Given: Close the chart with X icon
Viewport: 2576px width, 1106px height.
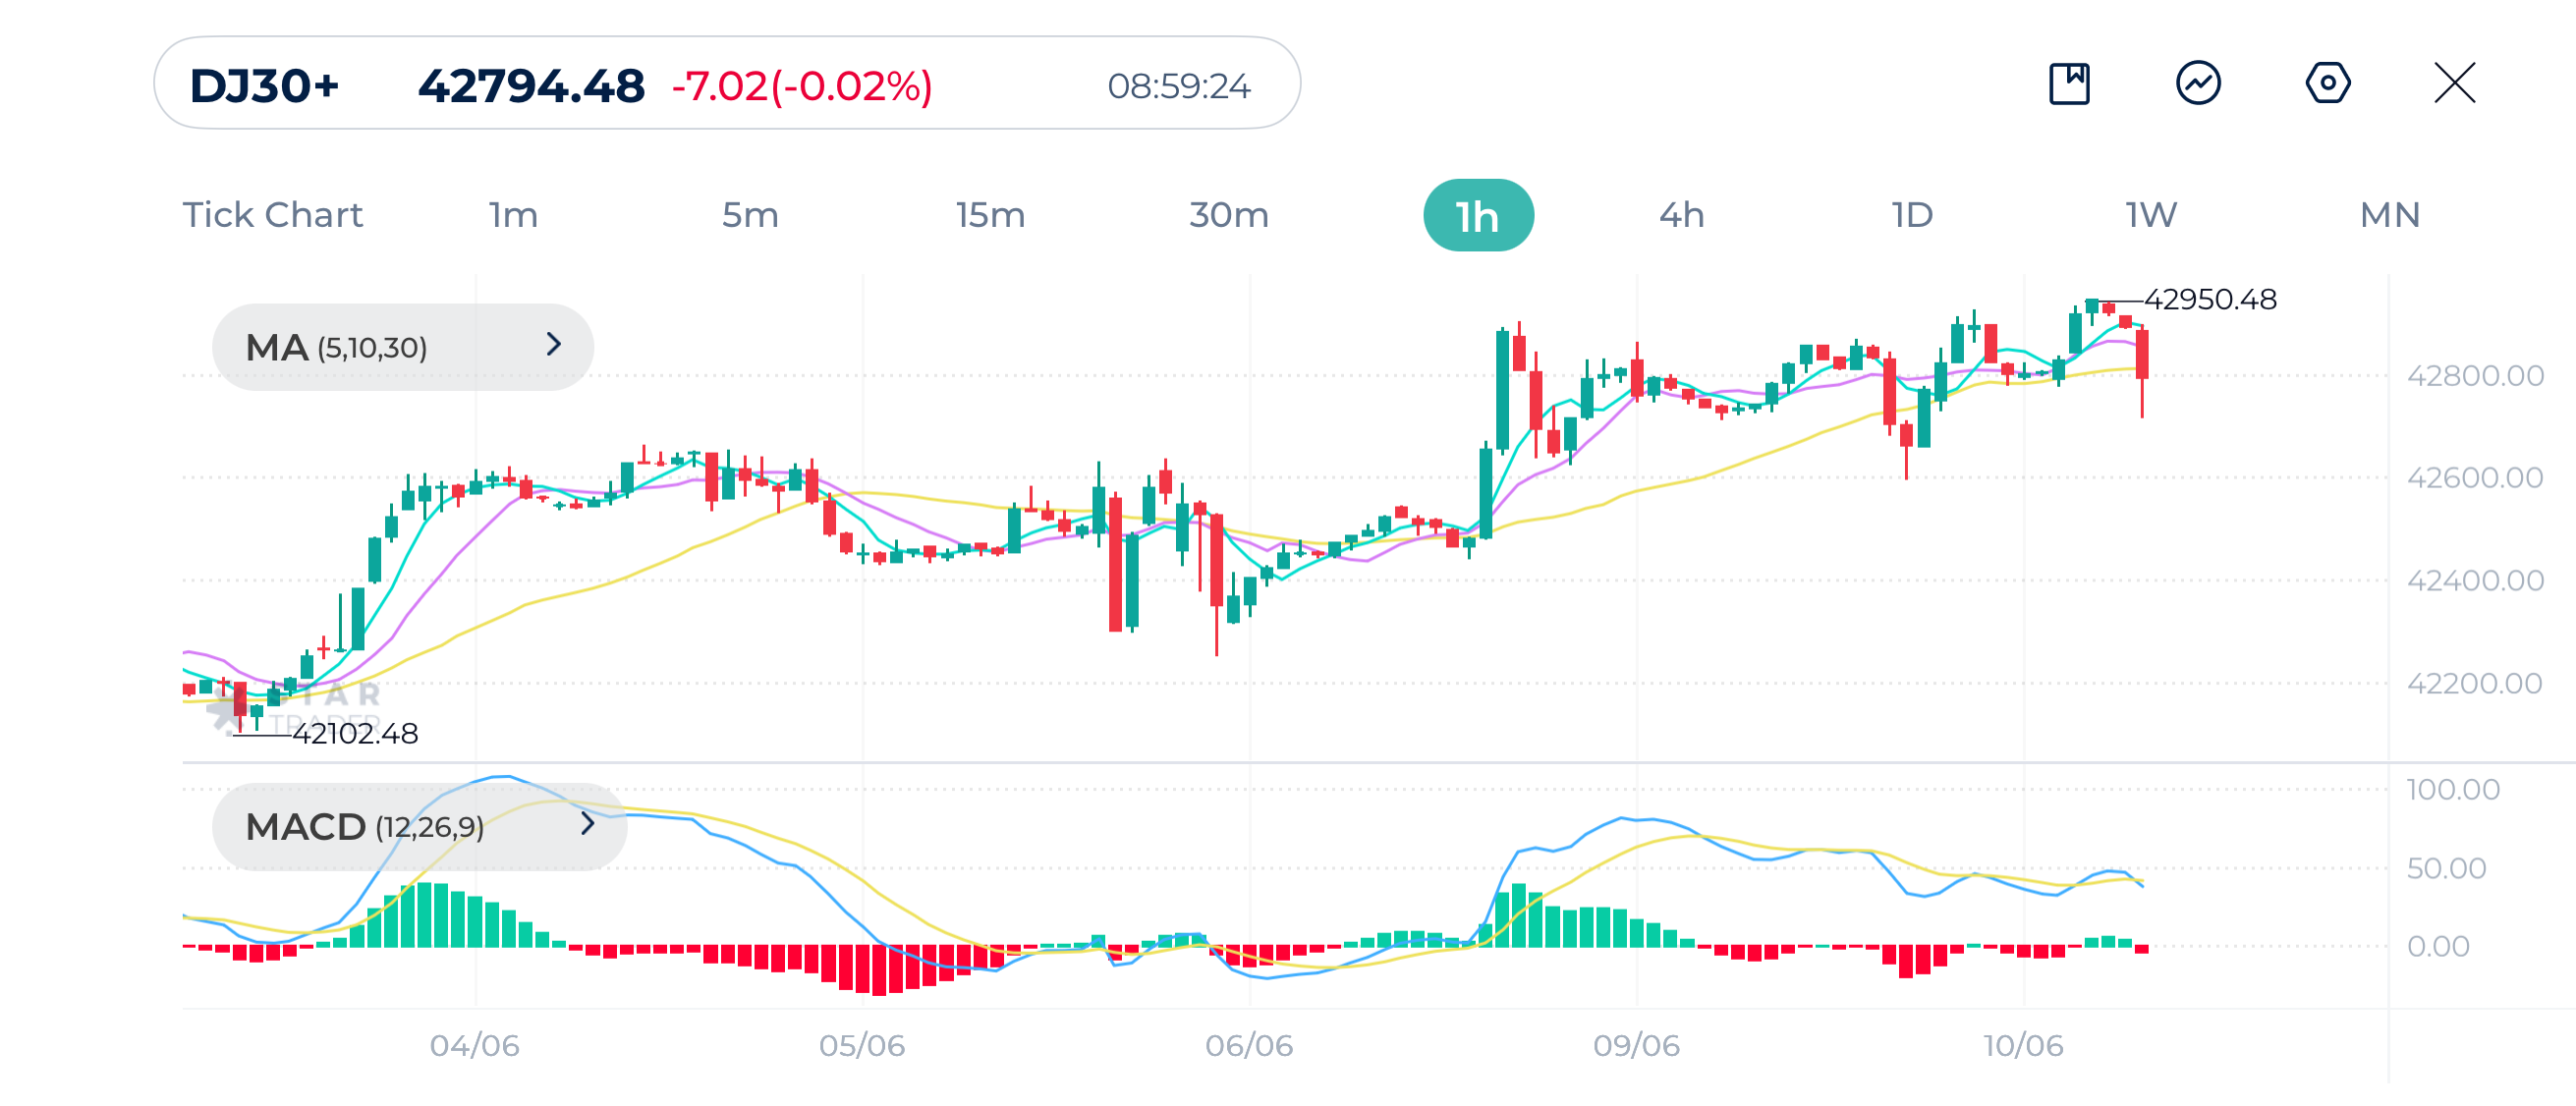Looking at the screenshot, I should pos(2454,83).
